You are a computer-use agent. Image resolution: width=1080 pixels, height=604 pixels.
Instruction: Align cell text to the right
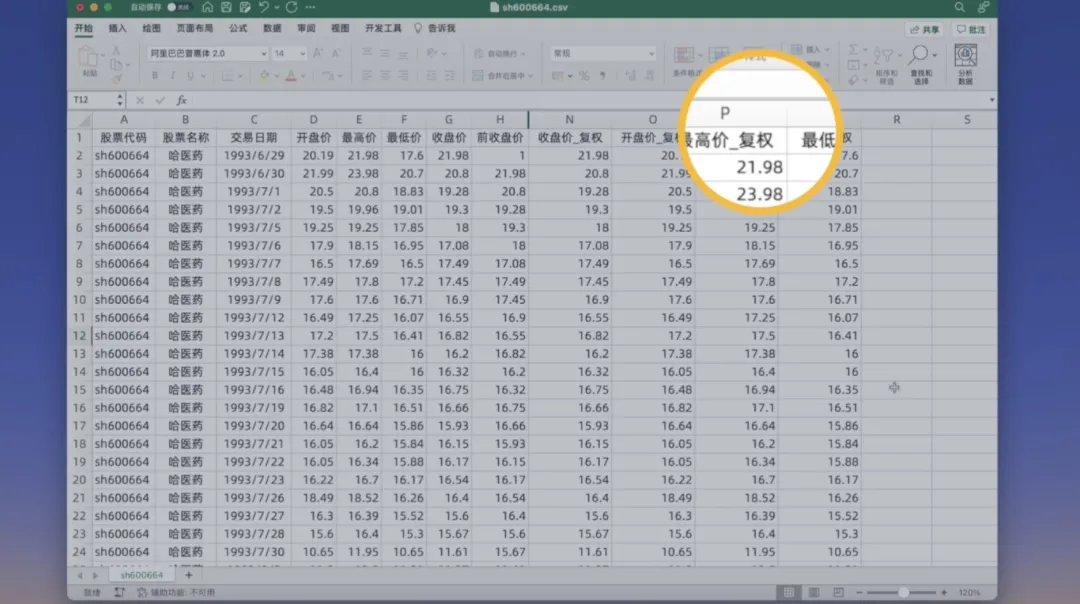pyautogui.click(x=403, y=76)
